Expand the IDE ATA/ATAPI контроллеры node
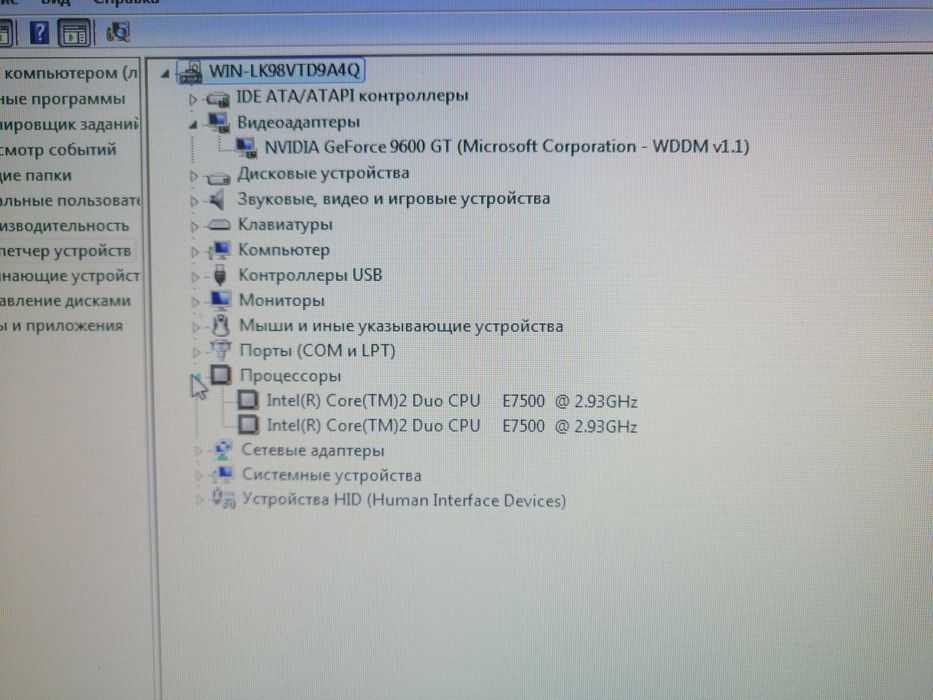This screenshot has height=700, width=933. pyautogui.click(x=193, y=99)
